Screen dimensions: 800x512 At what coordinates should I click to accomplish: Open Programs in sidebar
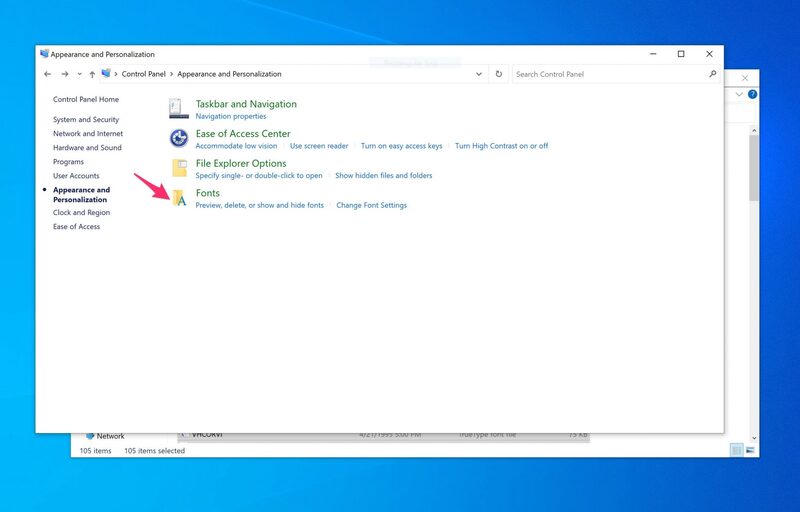[68, 162]
